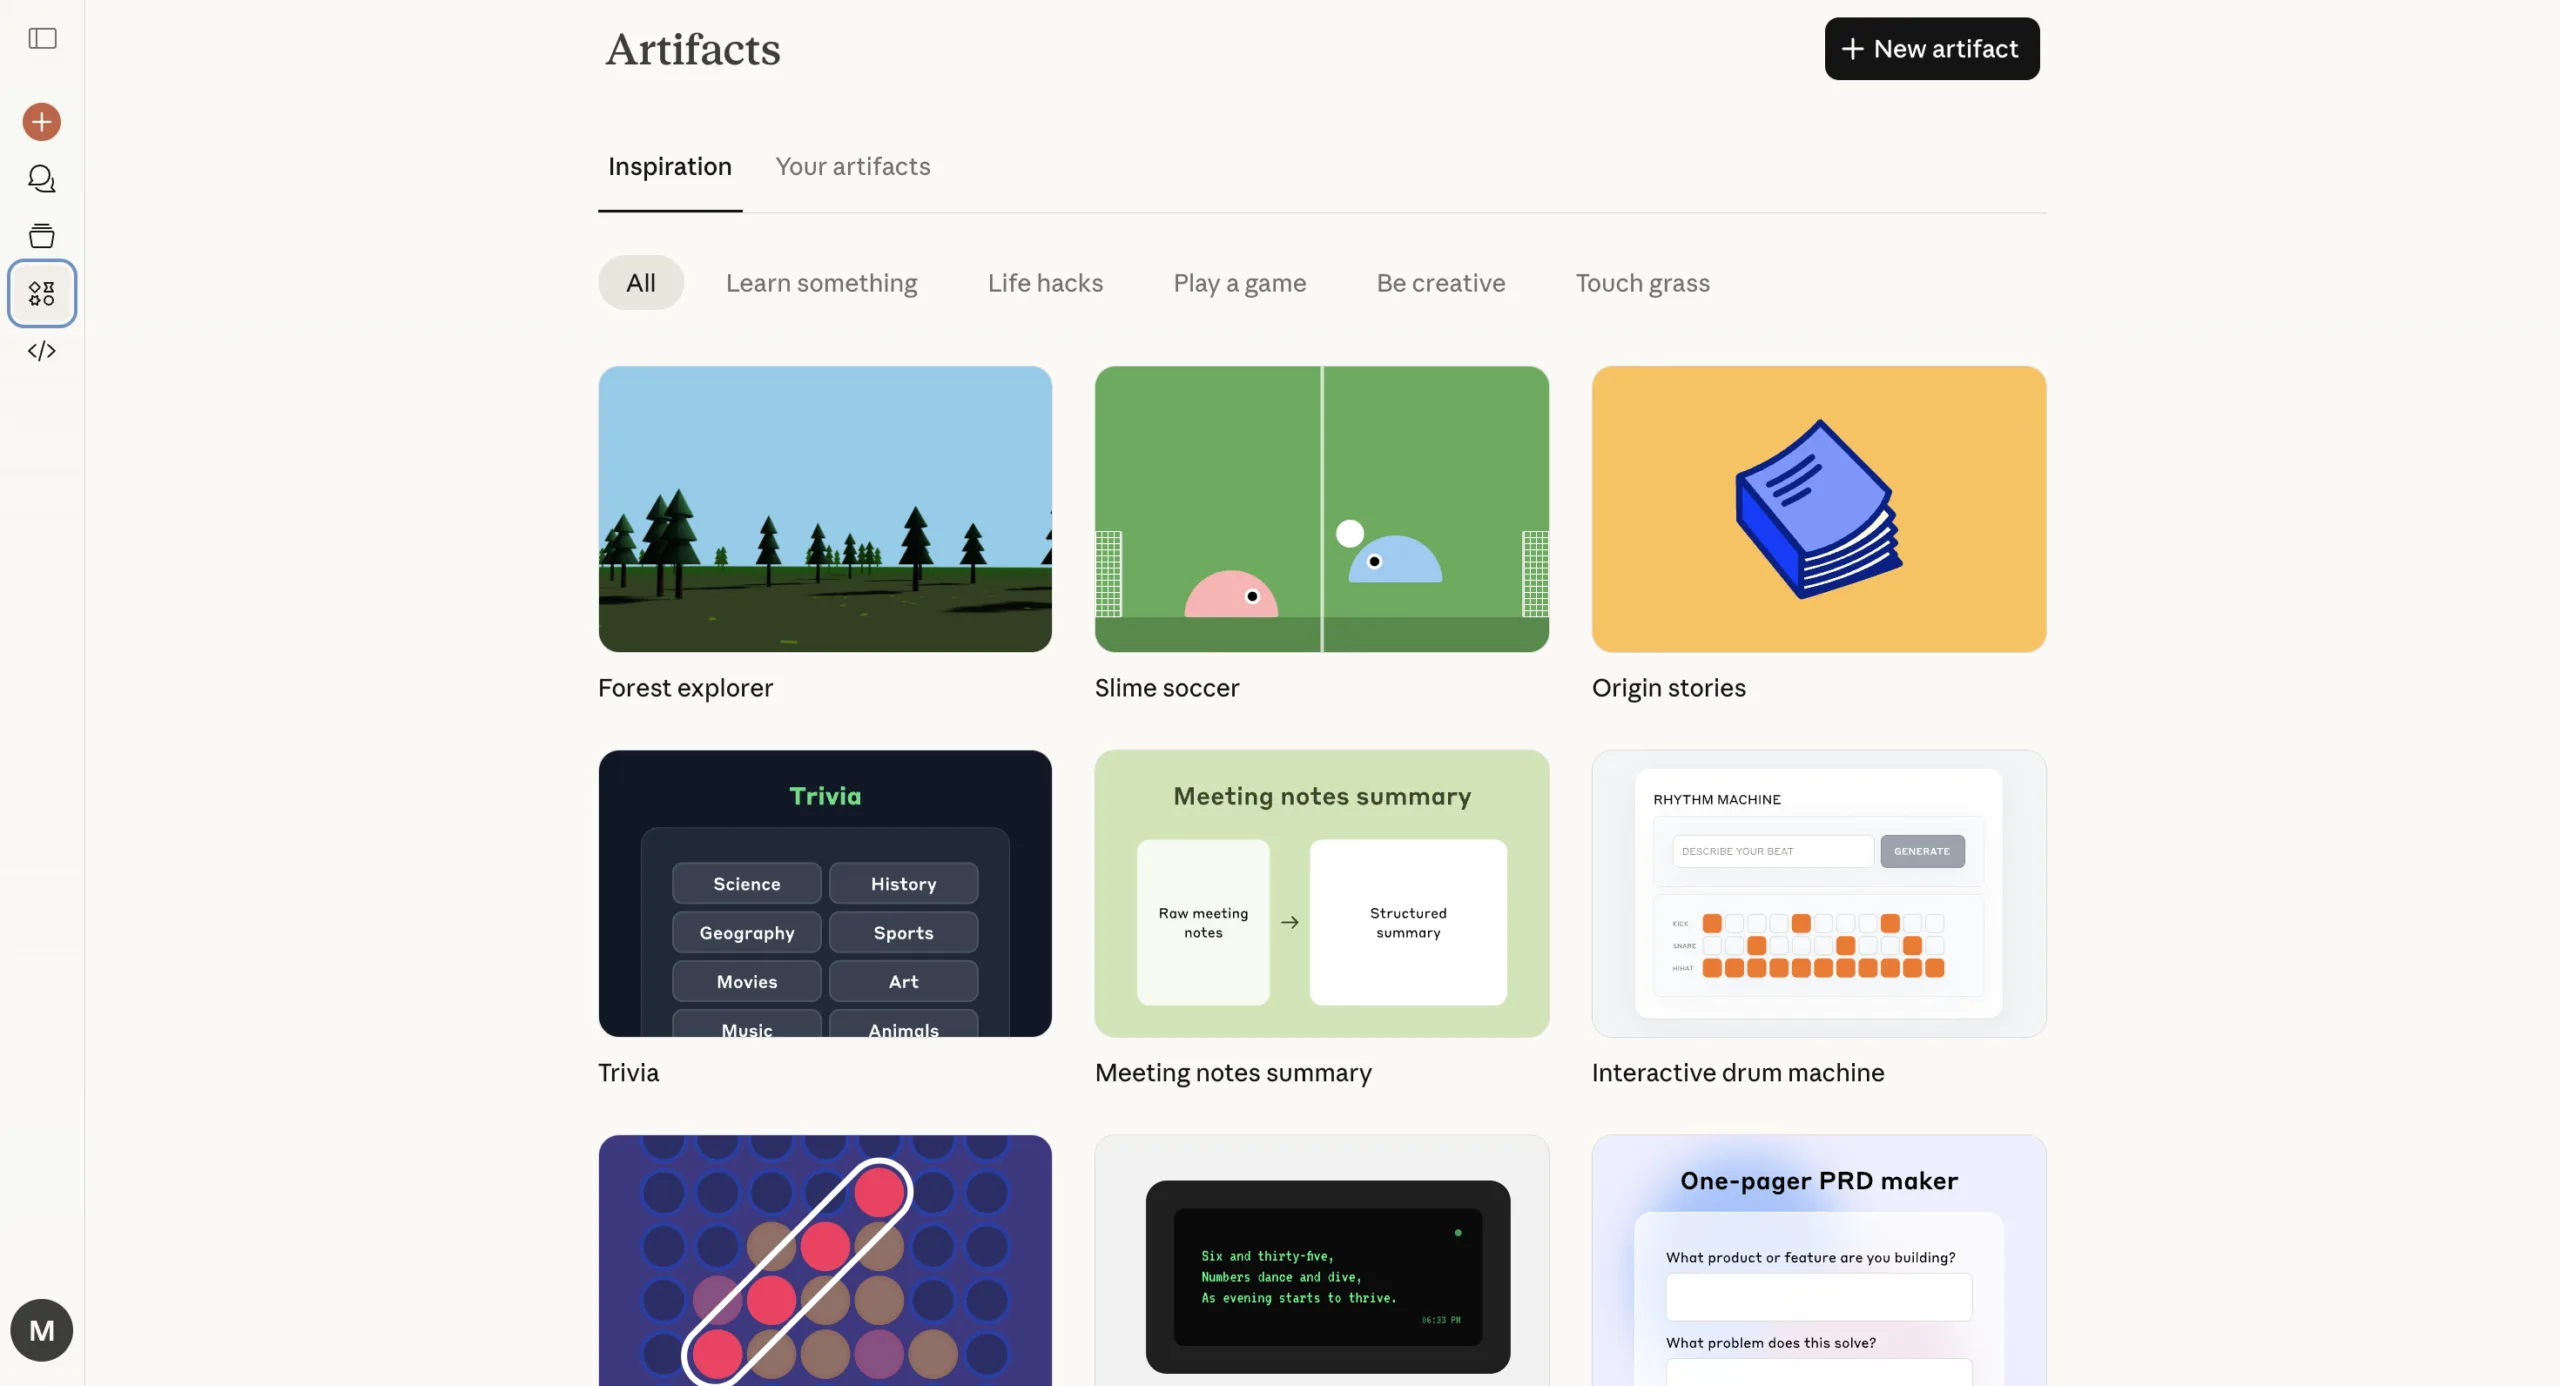
Task: Toggle the sidebar panel icon
Action: click(x=42, y=38)
